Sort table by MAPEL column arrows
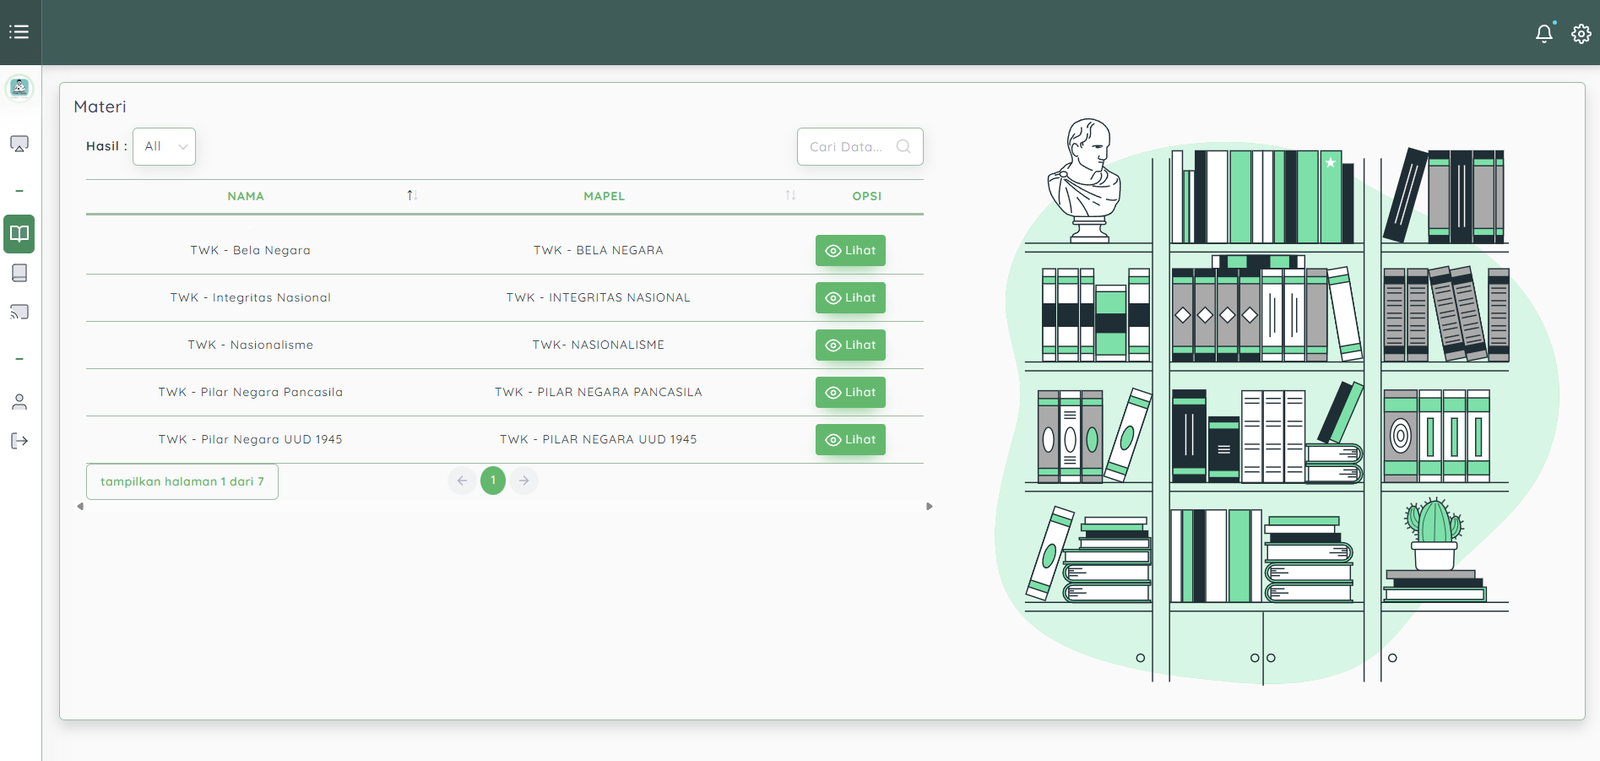Viewport: 1600px width, 761px height. 790,196
